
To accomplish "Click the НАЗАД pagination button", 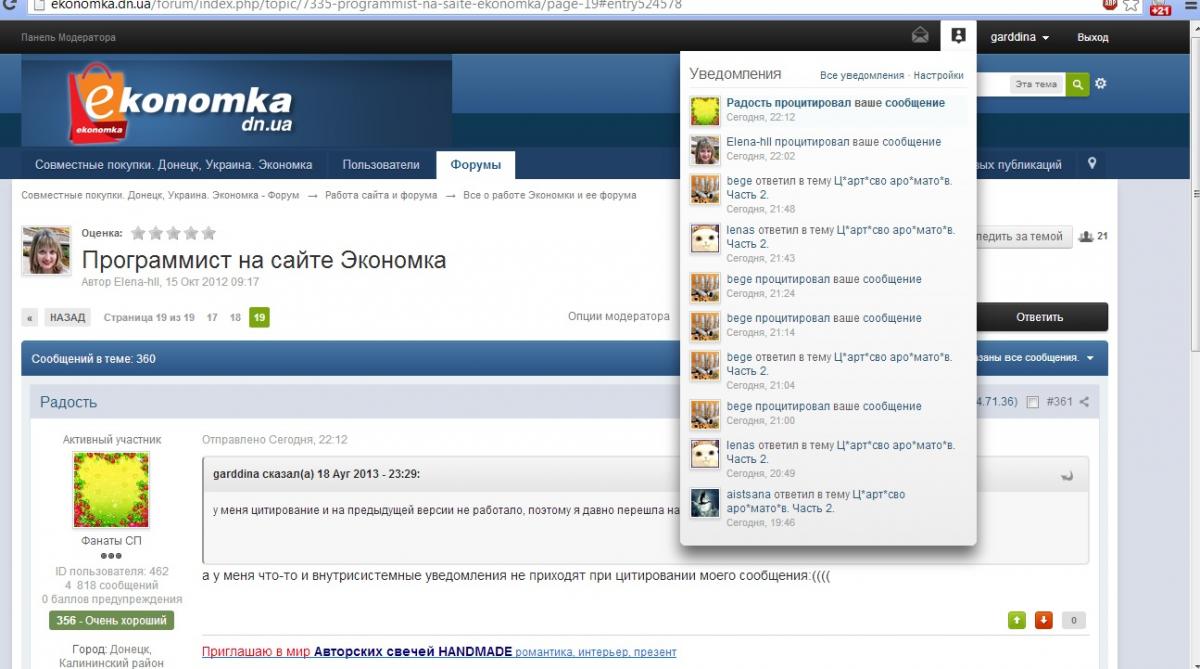I will [x=68, y=318].
